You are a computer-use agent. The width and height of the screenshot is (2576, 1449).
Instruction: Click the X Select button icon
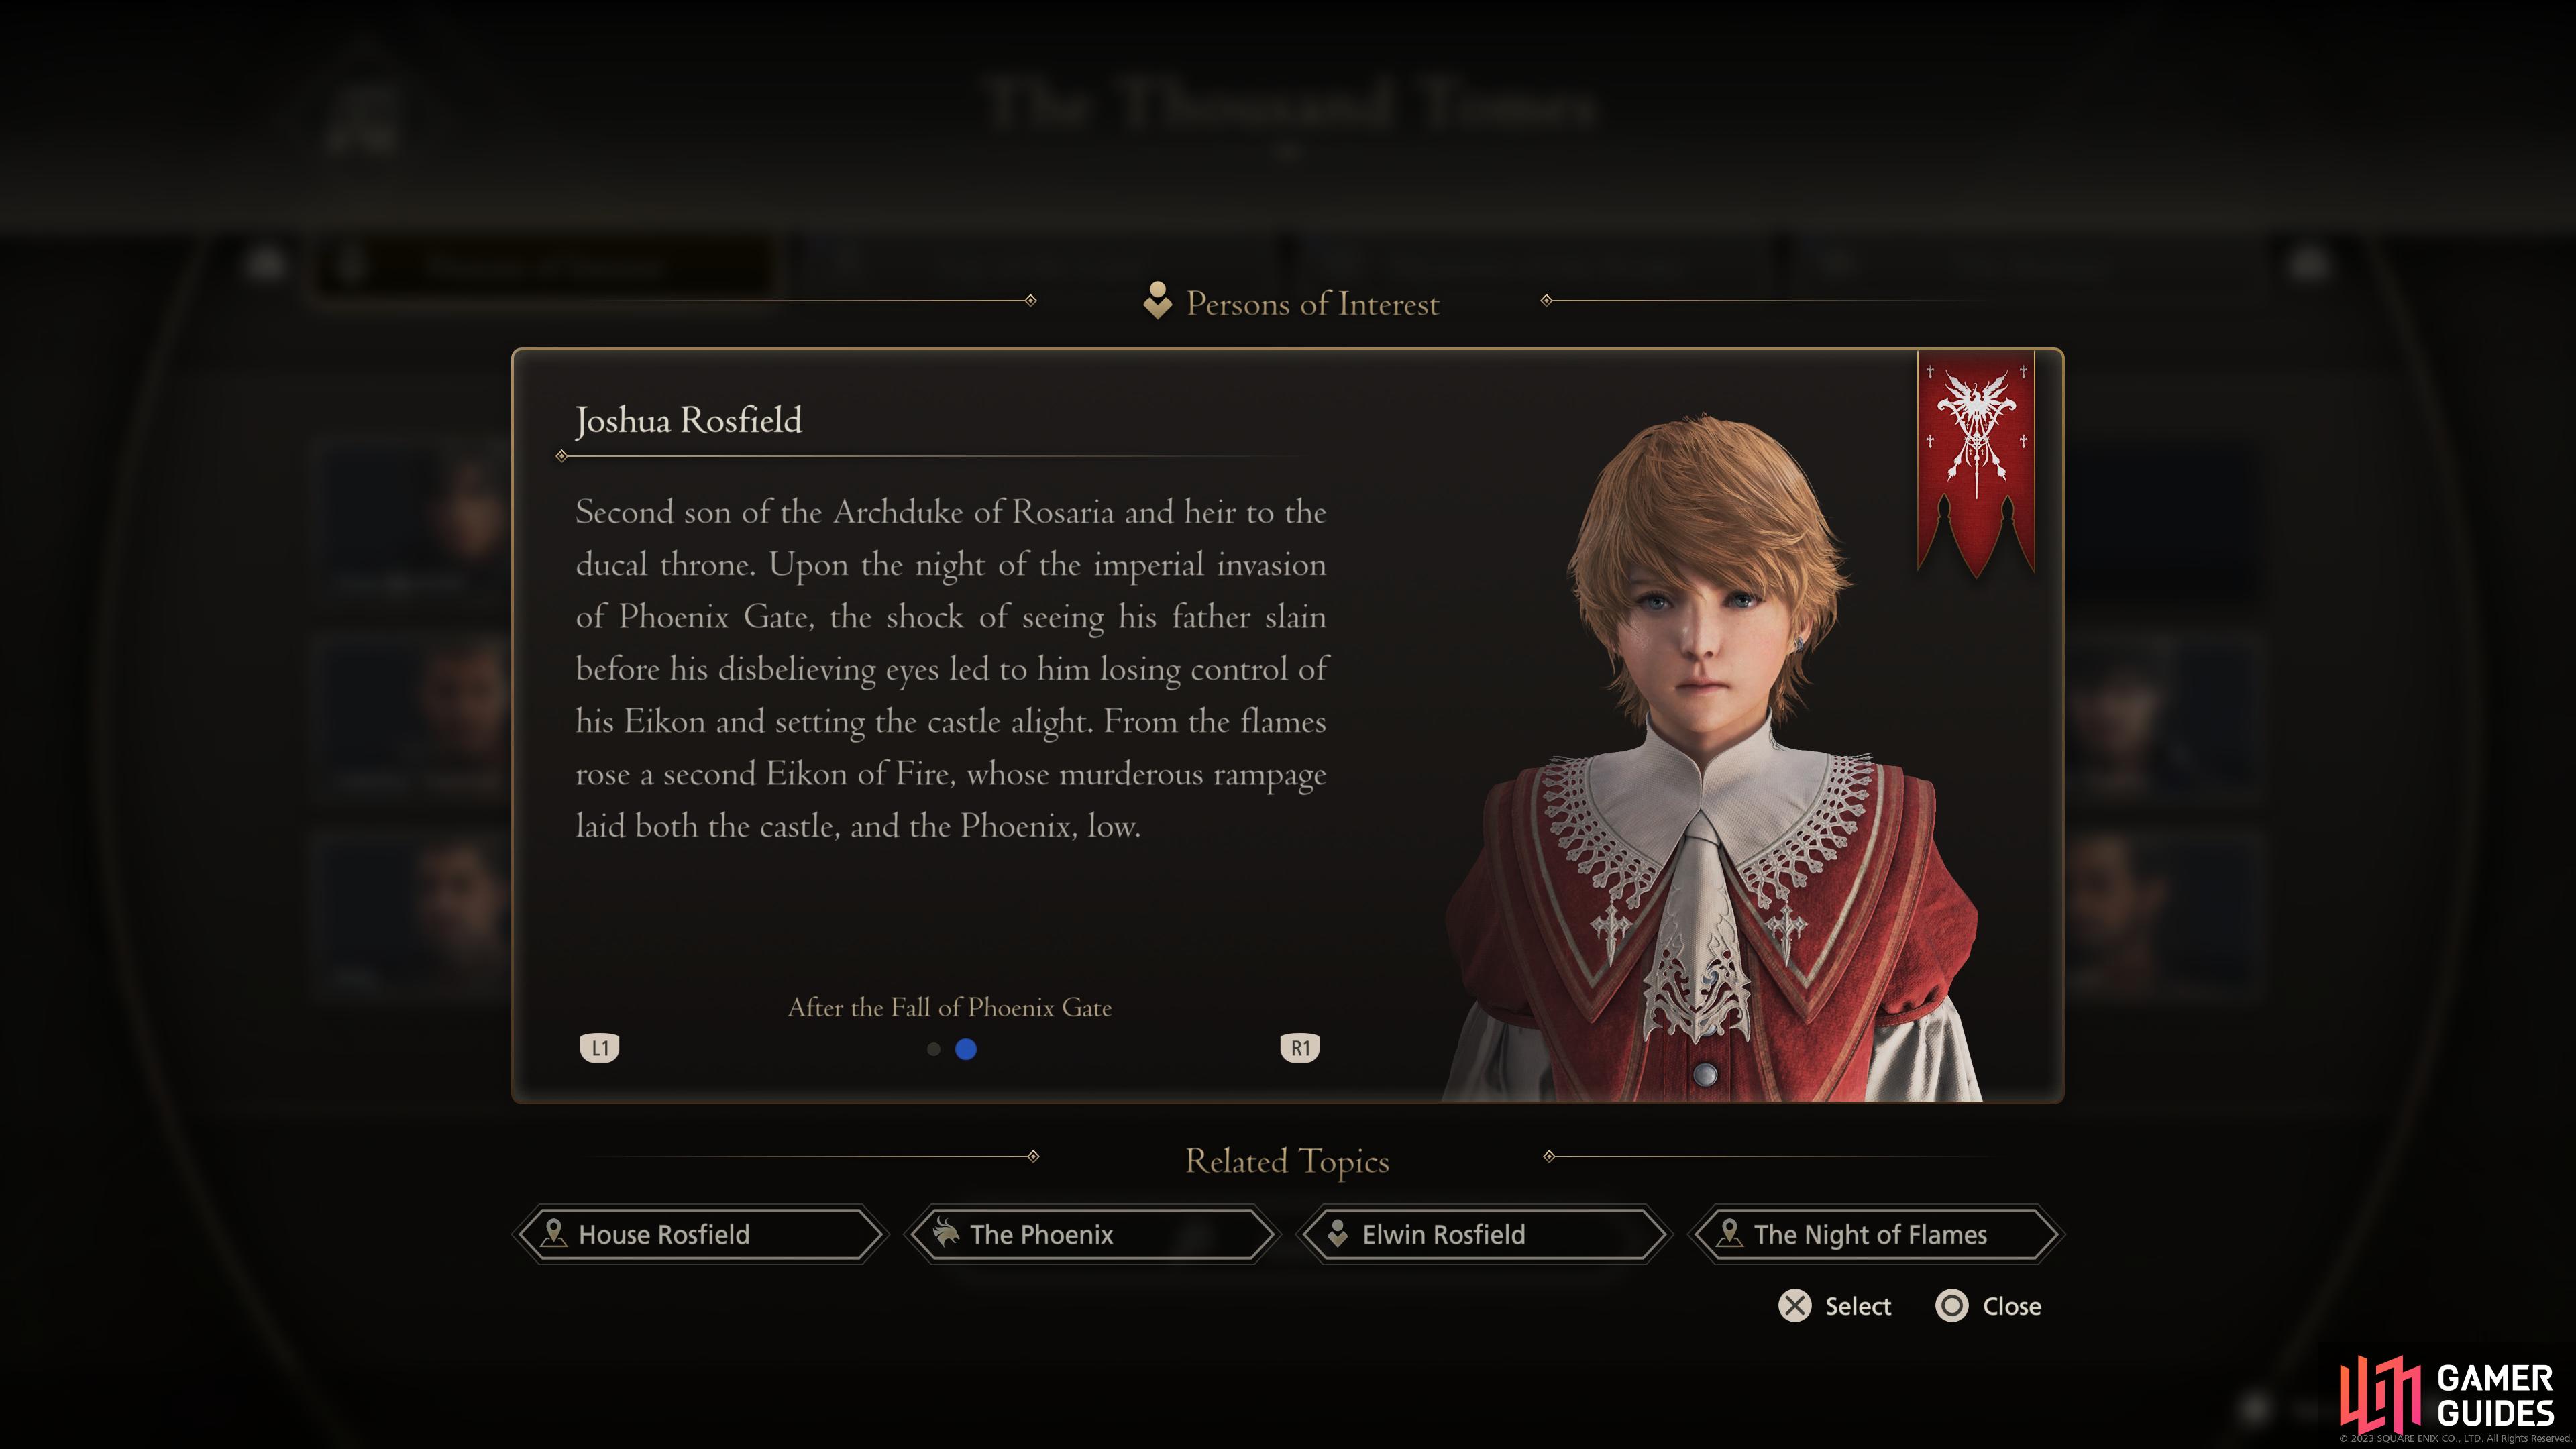tap(1795, 1306)
